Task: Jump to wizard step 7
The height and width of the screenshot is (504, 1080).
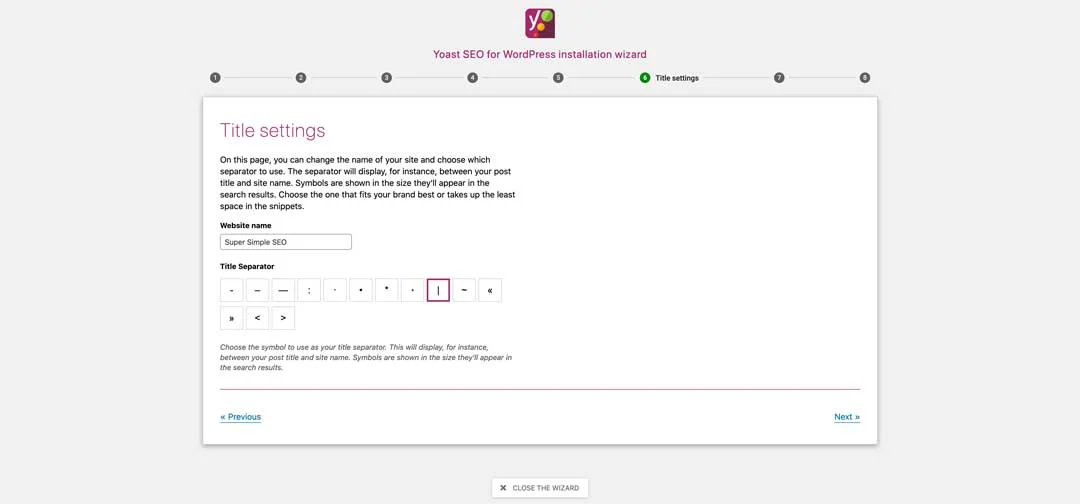Action: (779, 78)
